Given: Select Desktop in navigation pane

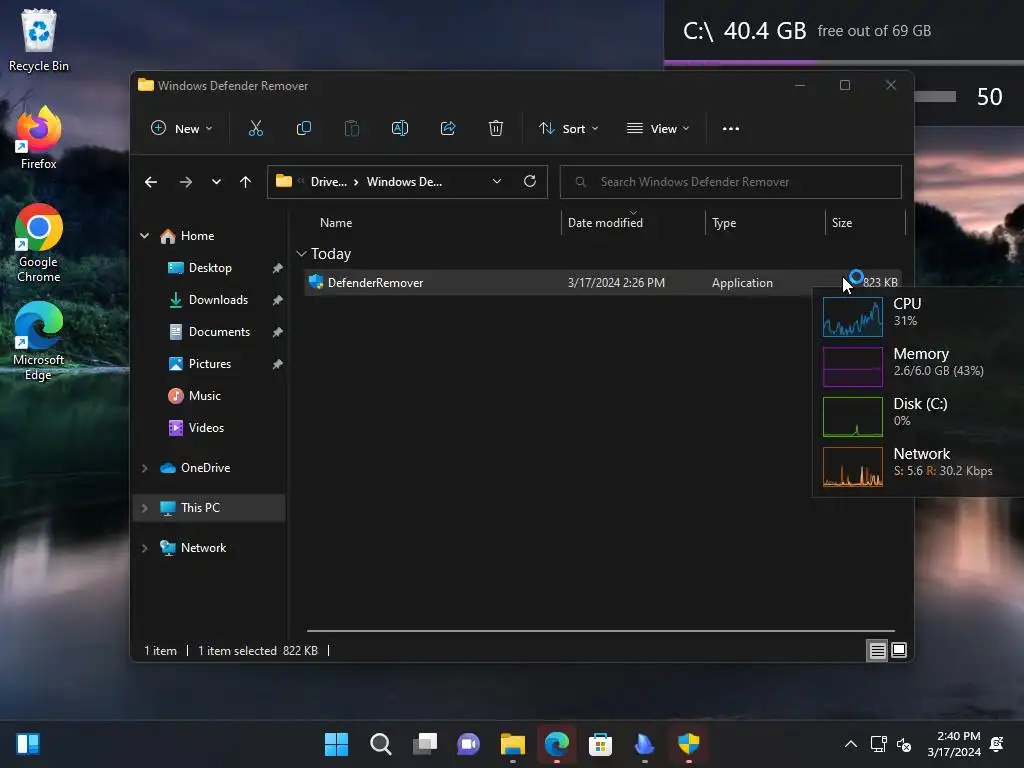Looking at the screenshot, I should [210, 268].
